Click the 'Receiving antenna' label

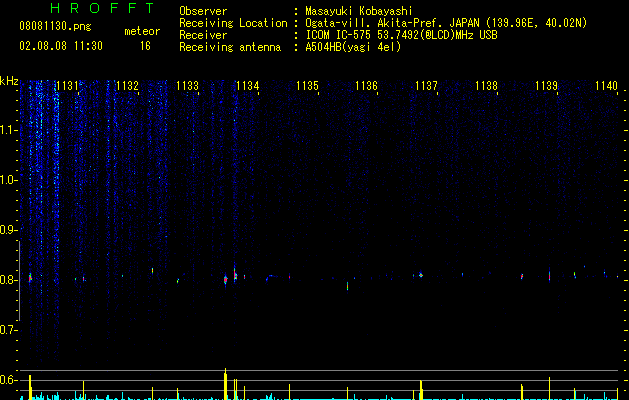[x=230, y=47]
